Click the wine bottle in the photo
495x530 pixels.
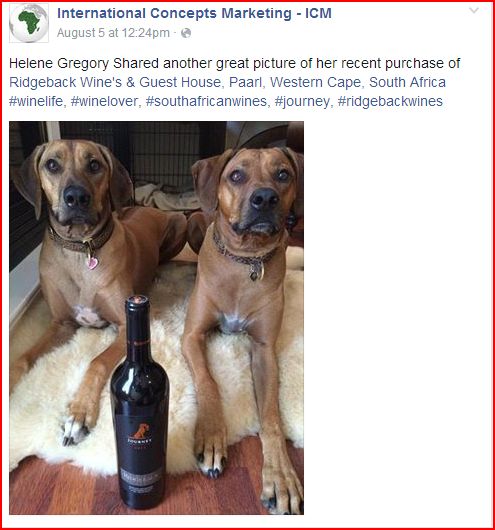(x=140, y=402)
